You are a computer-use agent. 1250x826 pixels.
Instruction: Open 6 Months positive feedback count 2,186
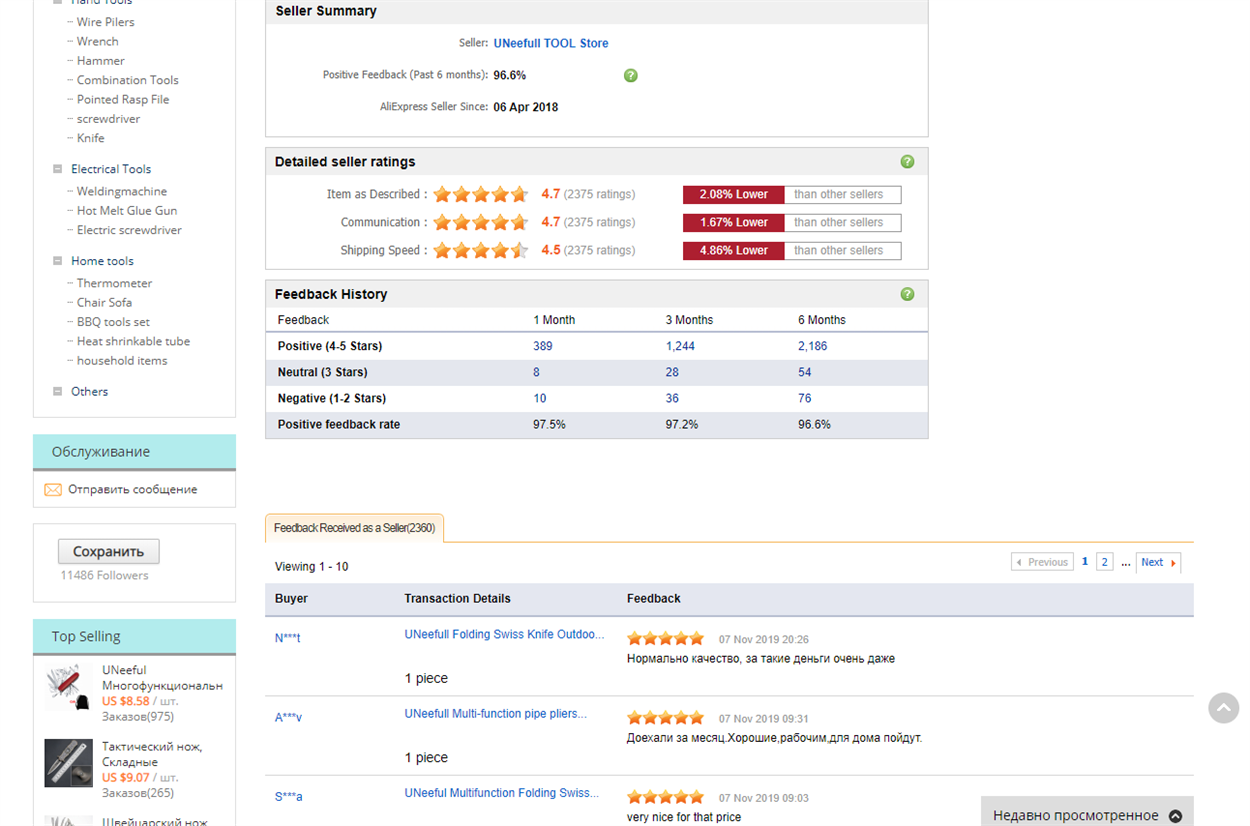[812, 346]
